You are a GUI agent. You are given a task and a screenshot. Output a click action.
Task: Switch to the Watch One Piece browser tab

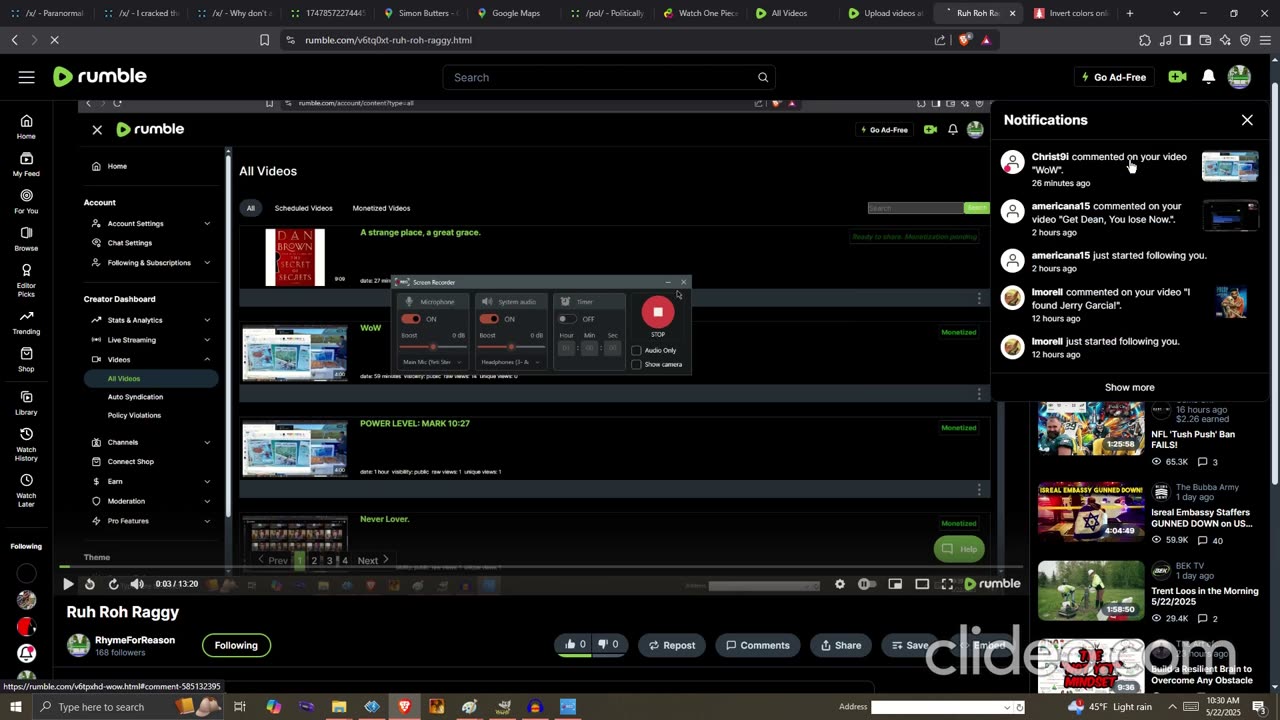(x=699, y=13)
